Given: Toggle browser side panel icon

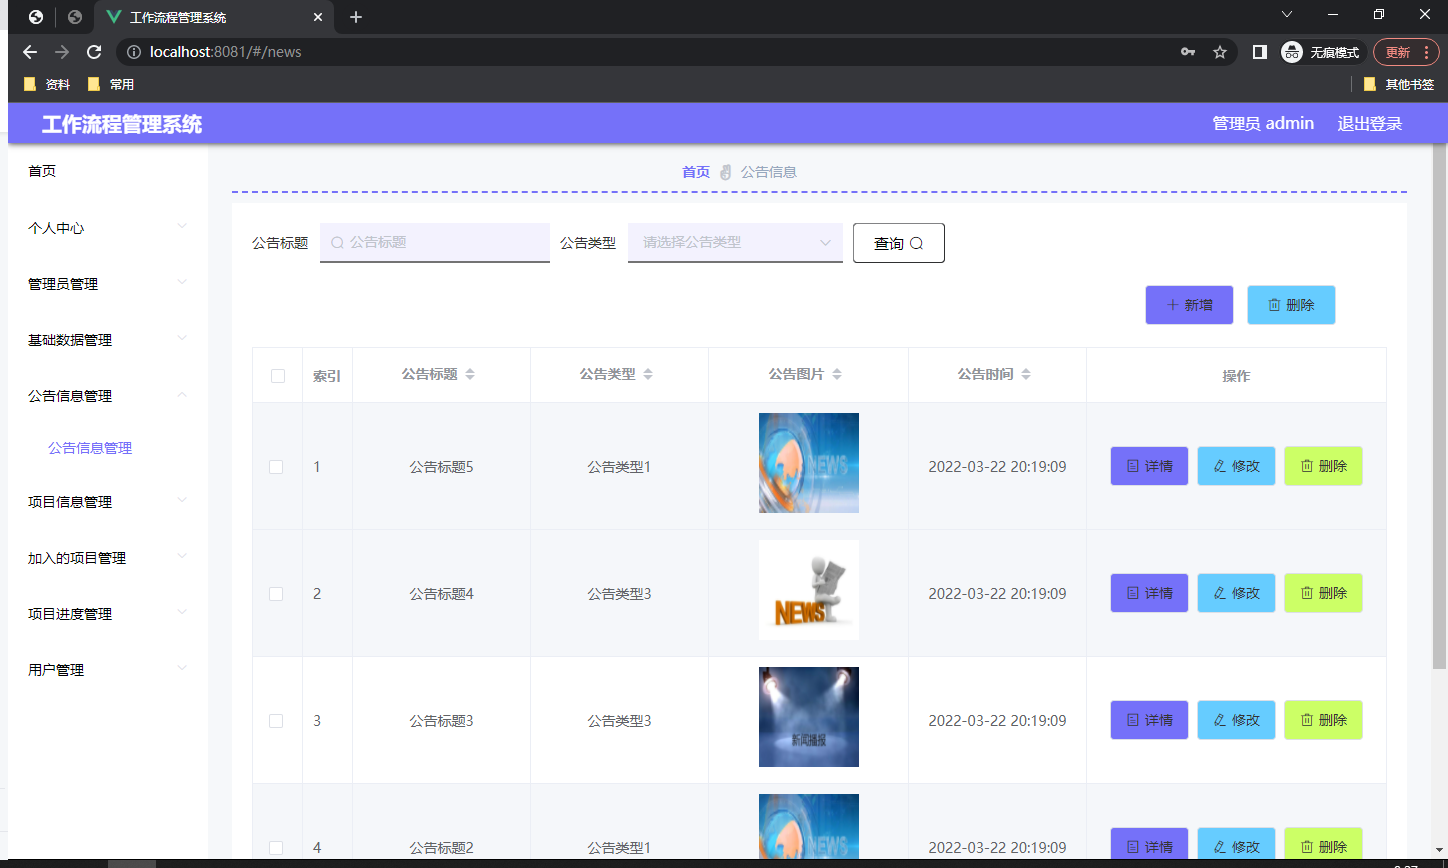Looking at the screenshot, I should [x=1260, y=52].
